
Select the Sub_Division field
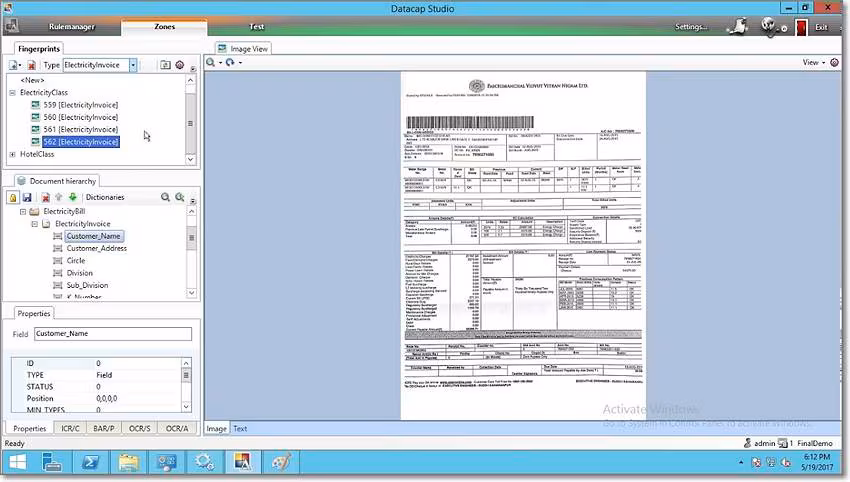(87, 285)
